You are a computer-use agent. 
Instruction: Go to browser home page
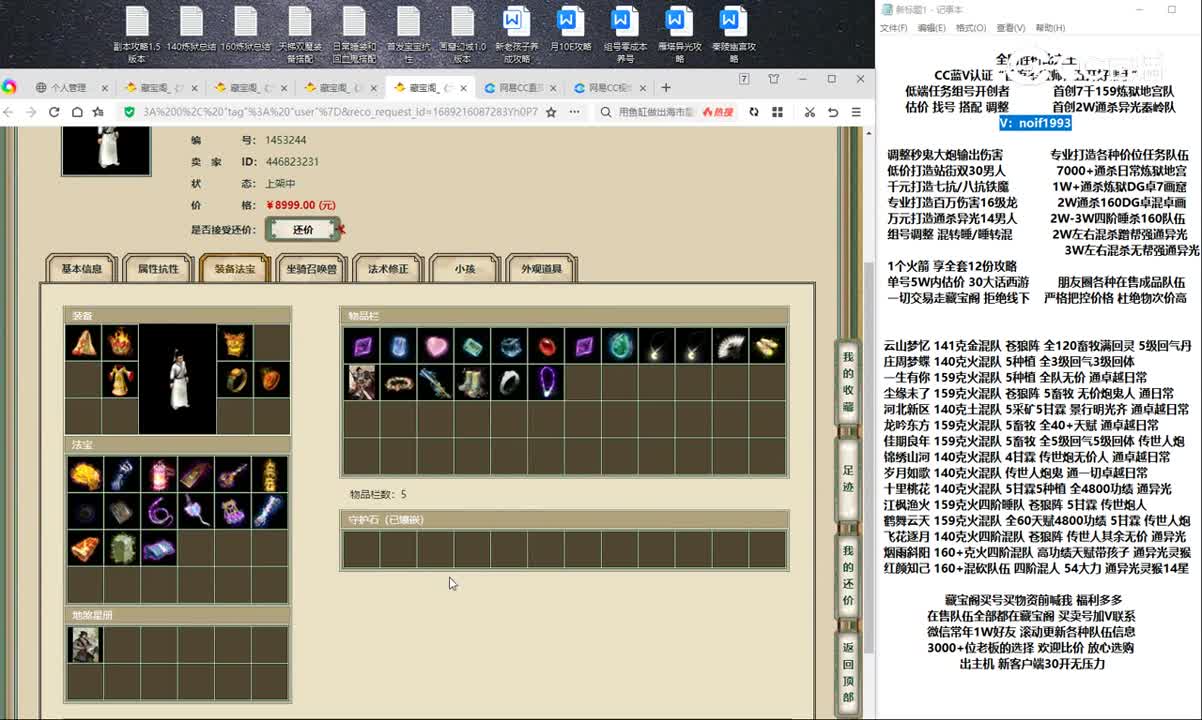tap(76, 112)
